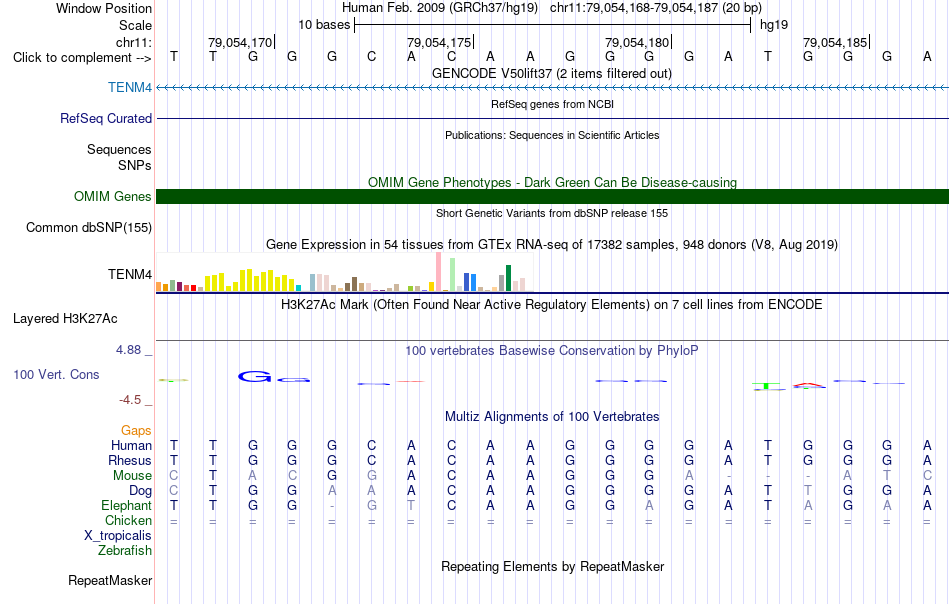Click the dark green GTEx expression bar
Screen dimensions: 950x604
[509, 278]
